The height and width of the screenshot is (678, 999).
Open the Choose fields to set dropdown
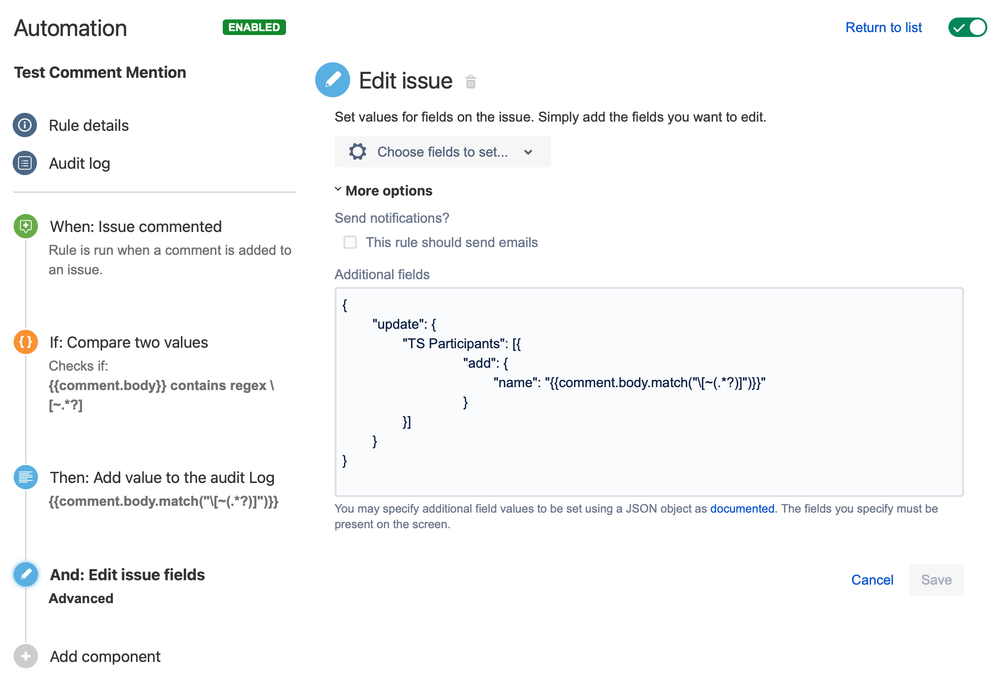441,151
